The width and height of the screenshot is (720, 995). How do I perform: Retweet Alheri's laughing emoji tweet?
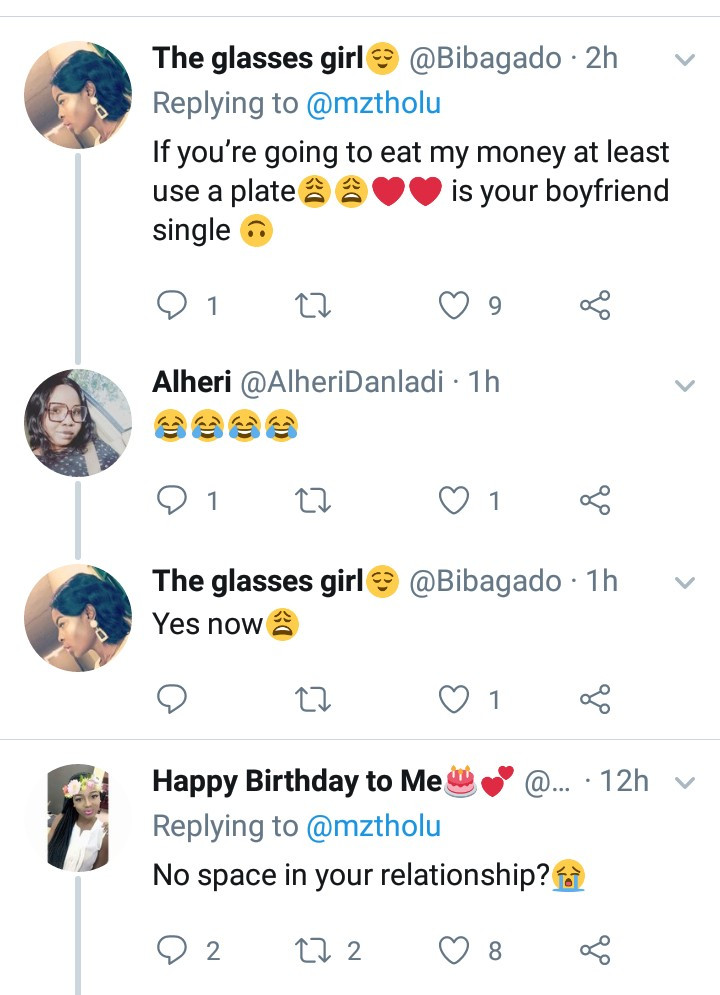click(314, 500)
